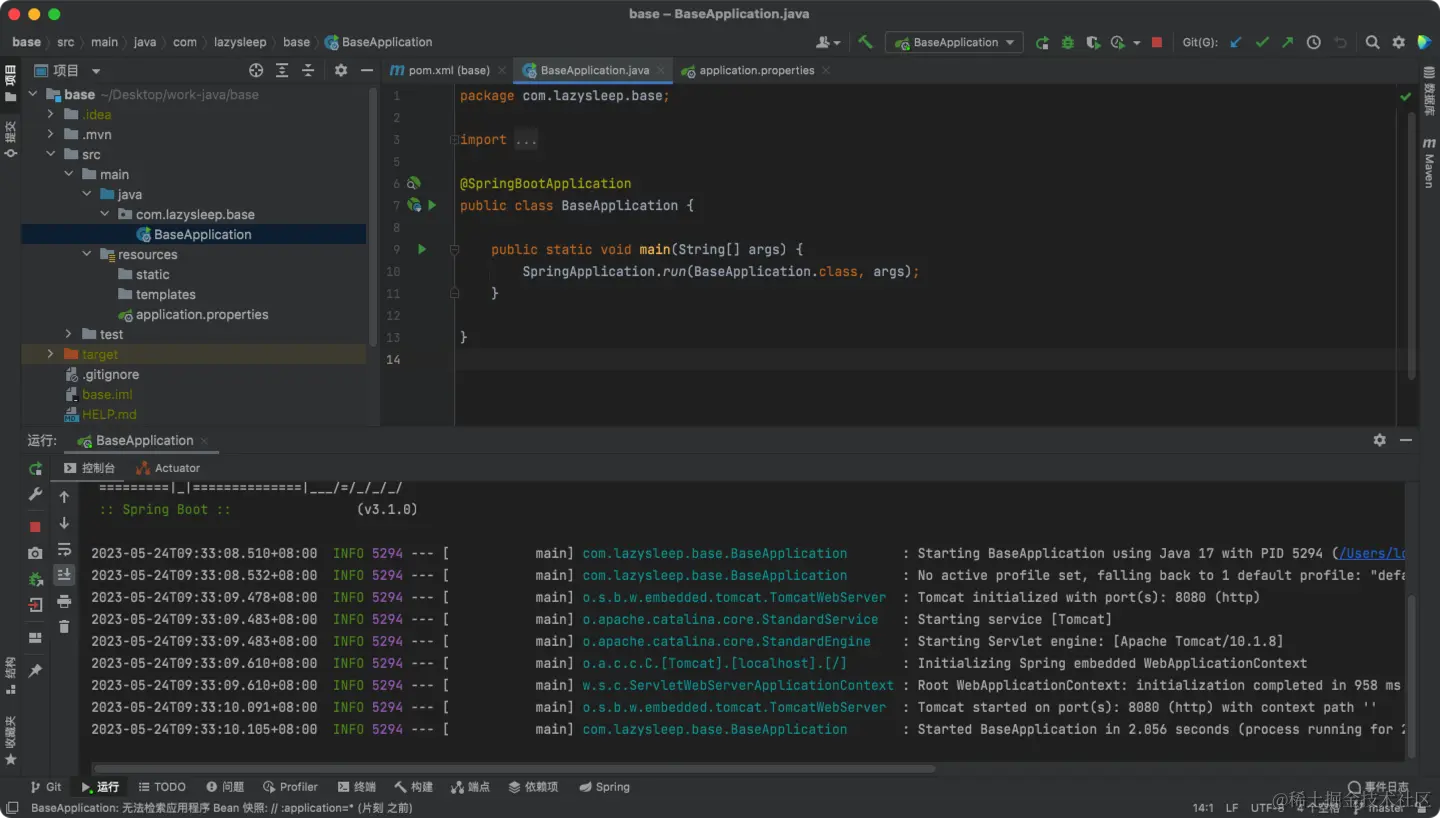Stop the app using the top toolbar stop icon
This screenshot has width=1440, height=818.
pos(1157,43)
